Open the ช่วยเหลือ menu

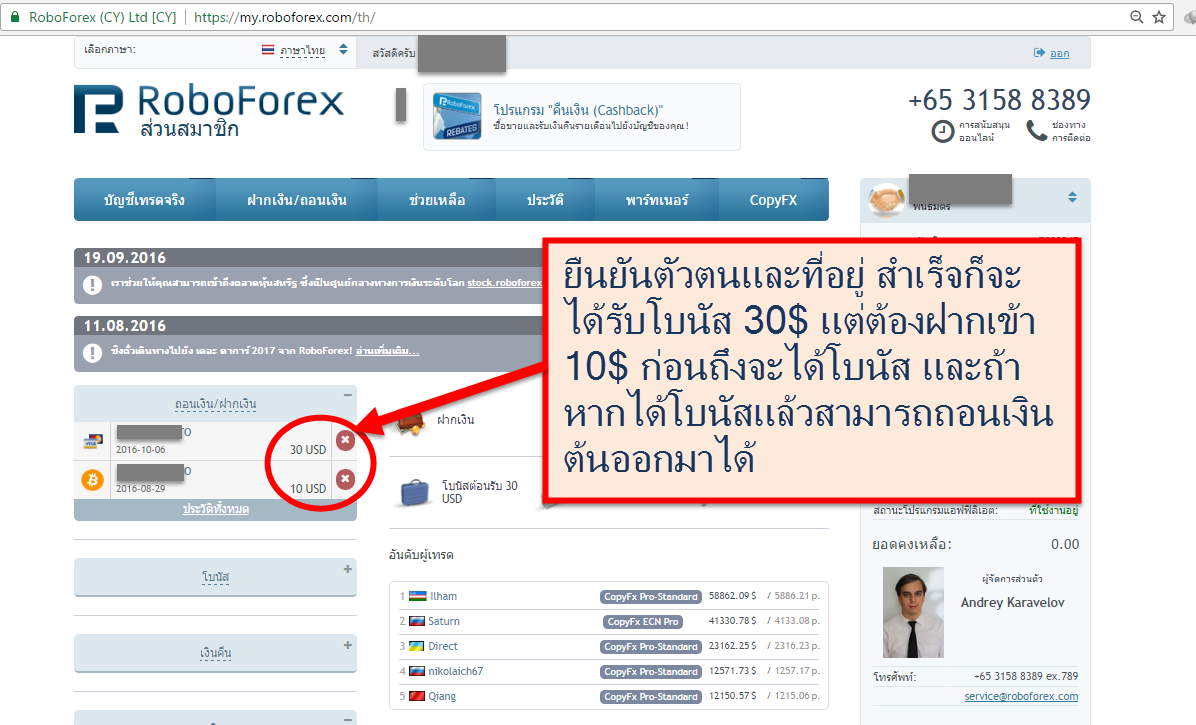tap(437, 200)
